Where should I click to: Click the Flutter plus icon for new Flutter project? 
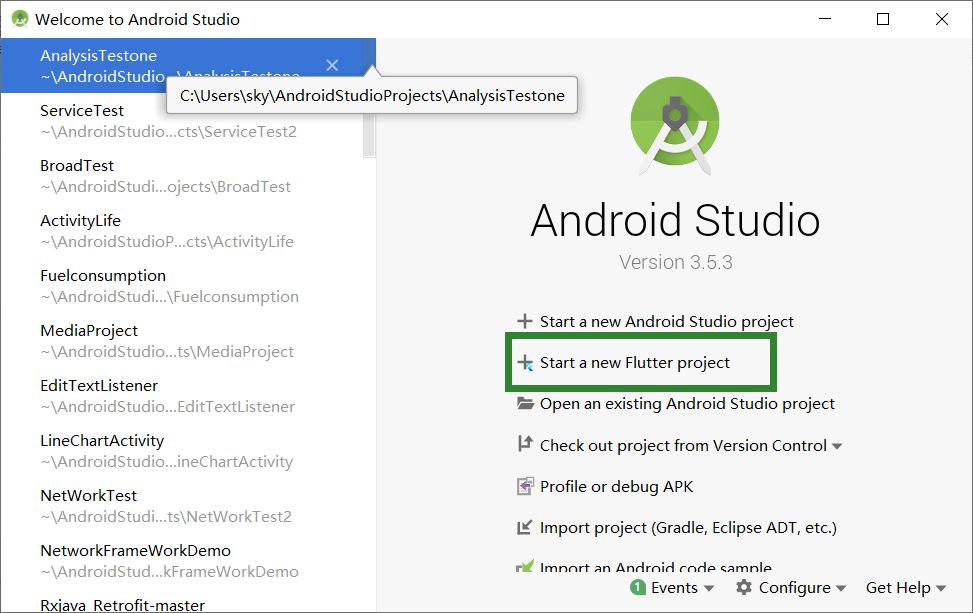pyautogui.click(x=525, y=362)
